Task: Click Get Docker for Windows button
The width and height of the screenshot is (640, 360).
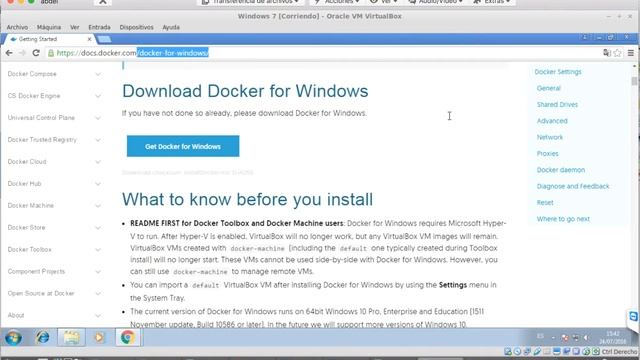Action: click(183, 146)
